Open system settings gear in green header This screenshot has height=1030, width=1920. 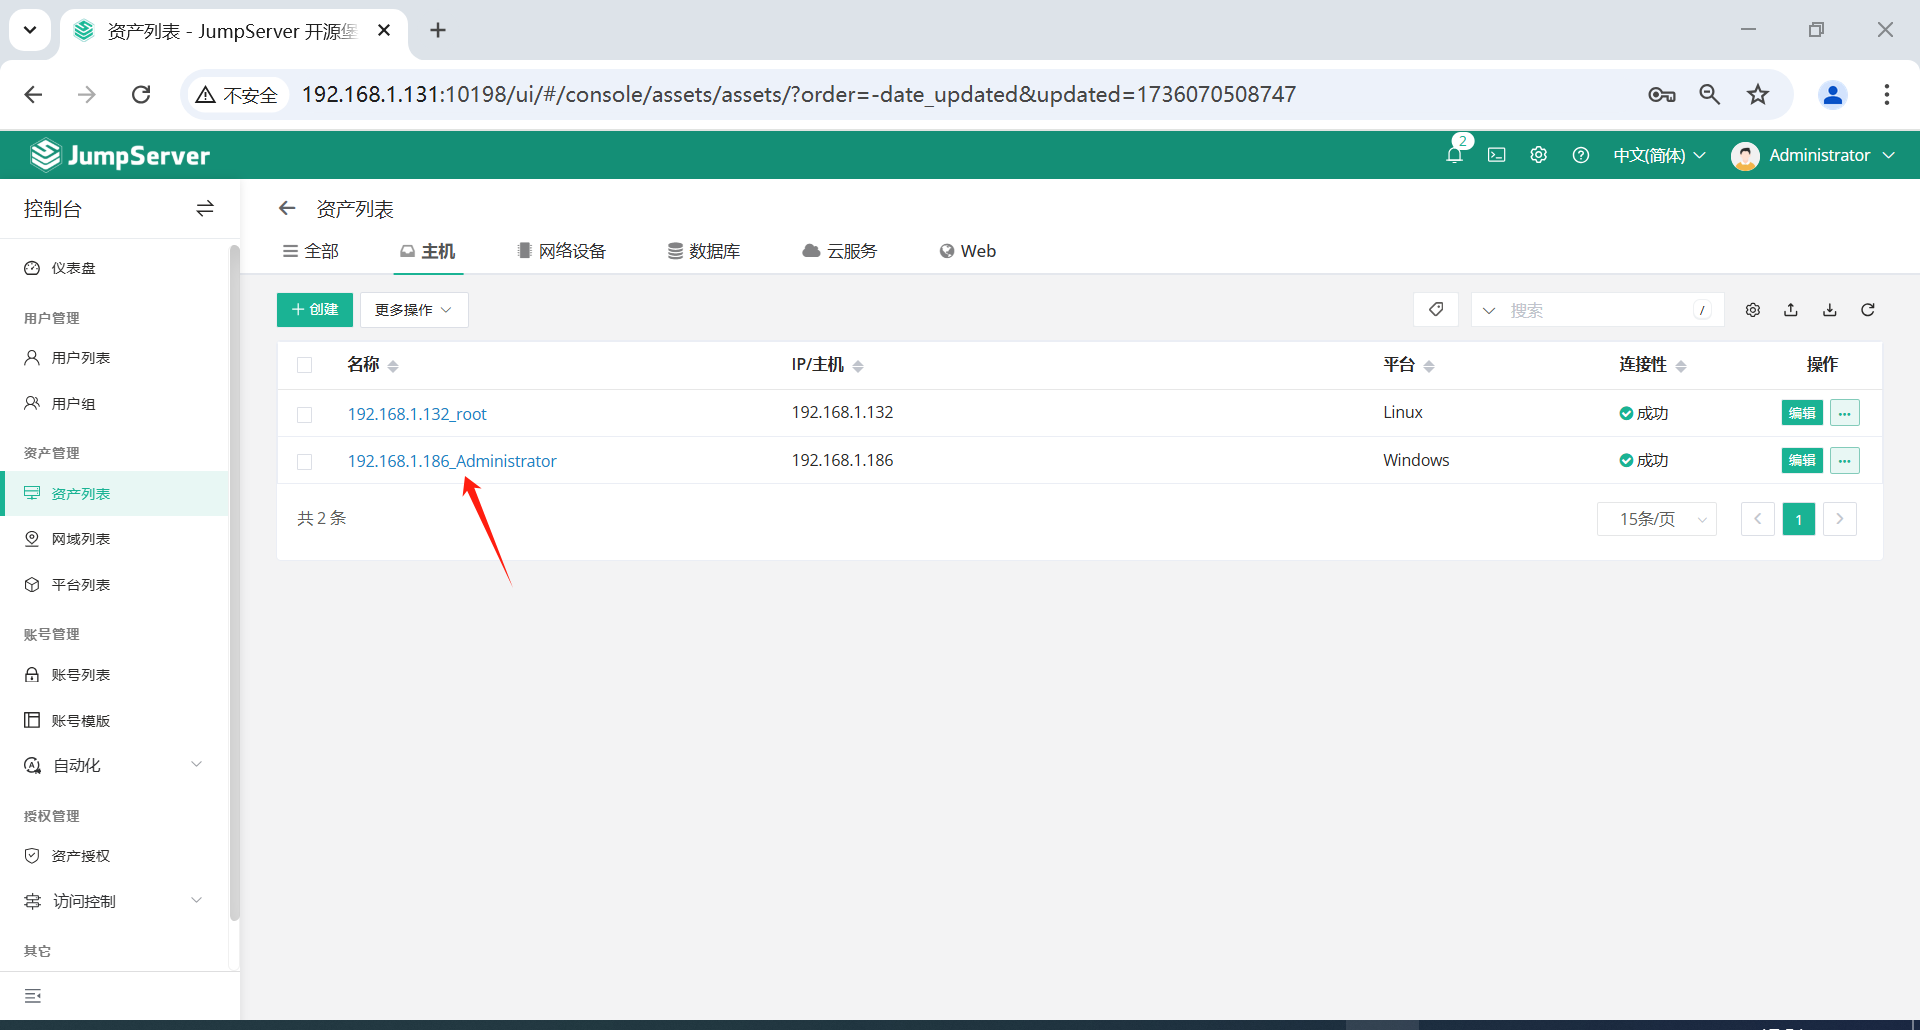1539,155
